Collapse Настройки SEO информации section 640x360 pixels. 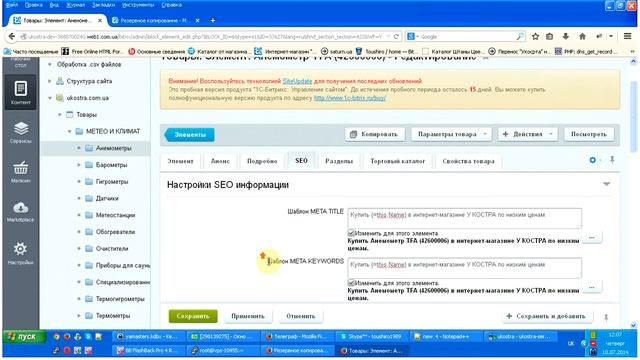(607, 184)
